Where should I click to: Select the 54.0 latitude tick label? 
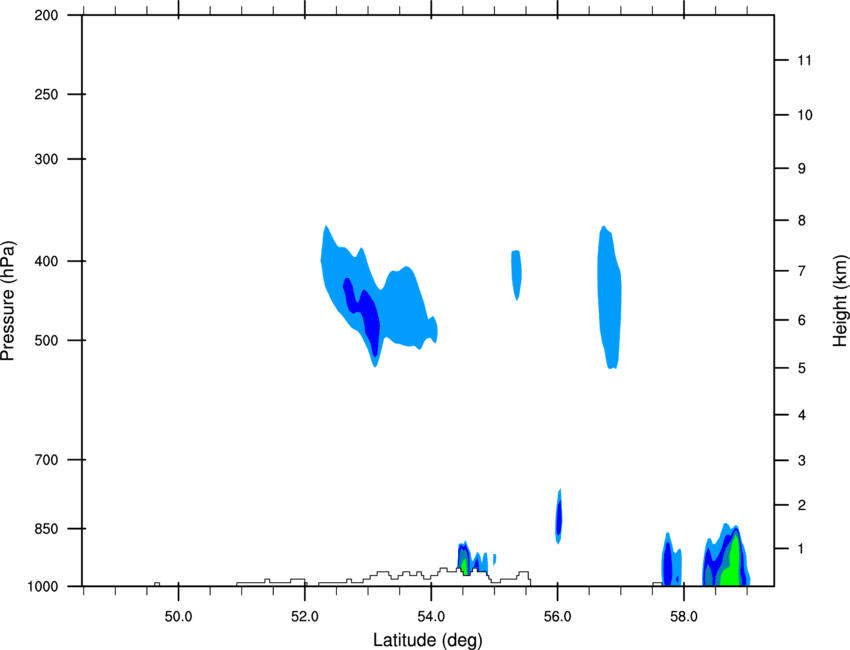click(x=431, y=617)
